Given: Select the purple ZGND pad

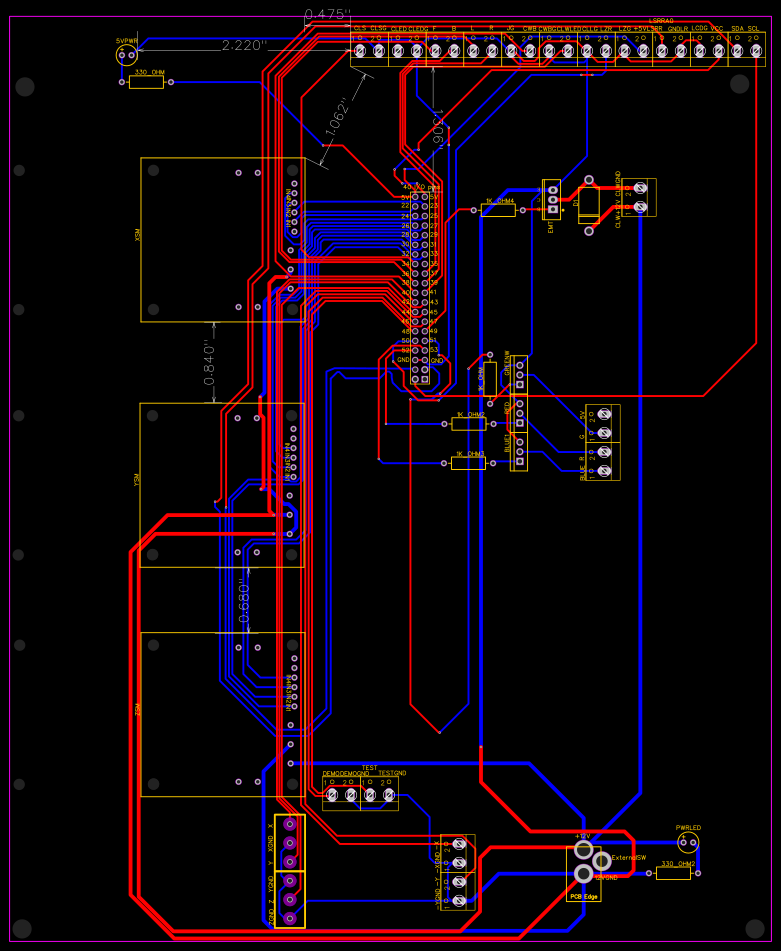Looking at the screenshot, I should coord(290,918).
